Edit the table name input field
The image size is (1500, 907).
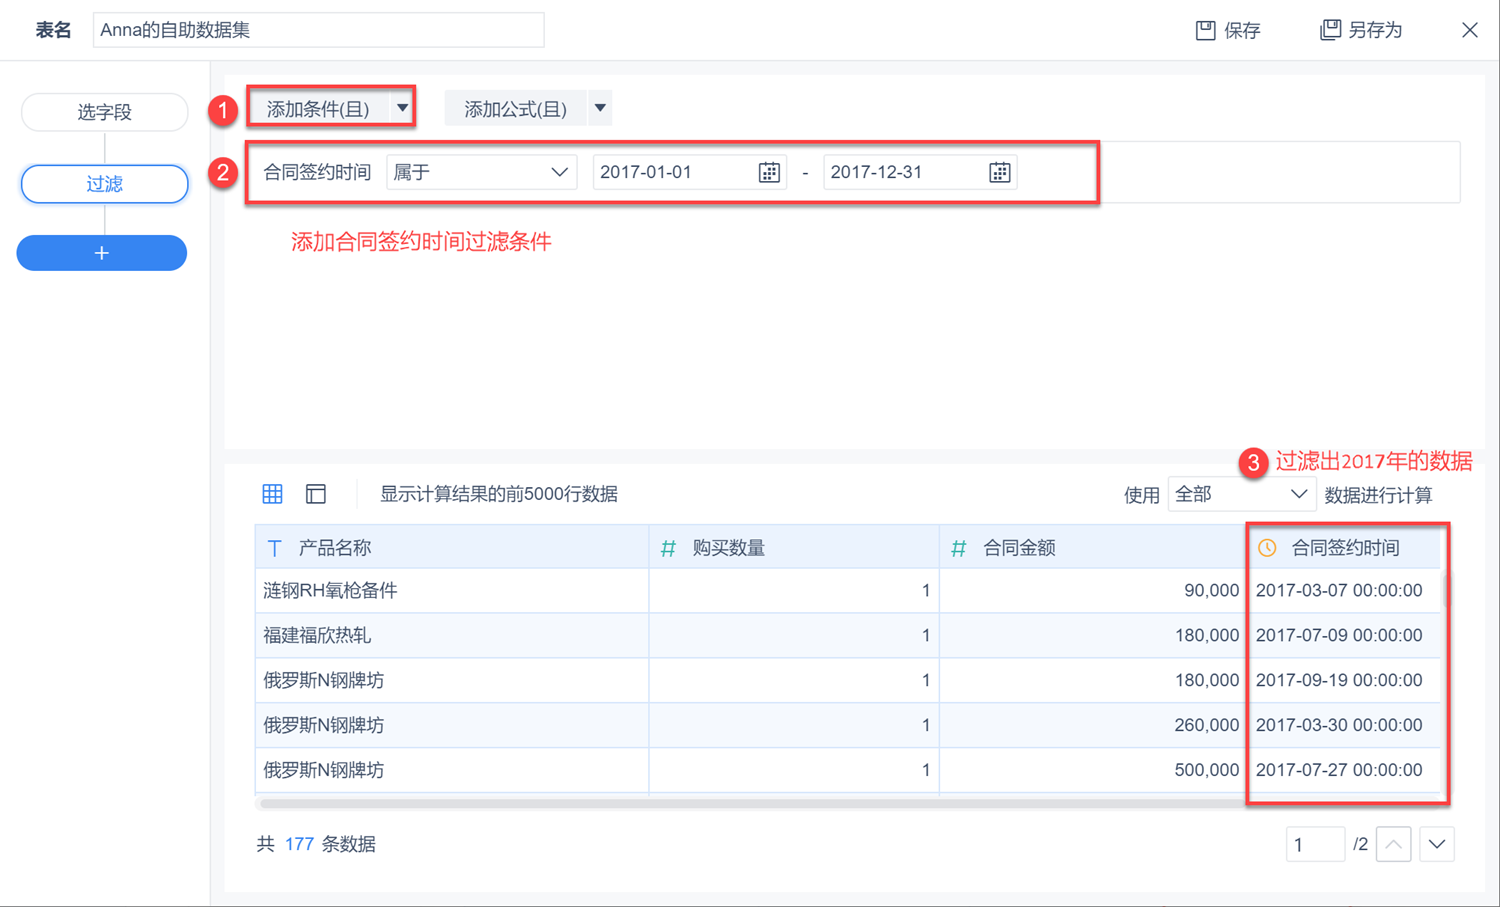[x=318, y=30]
